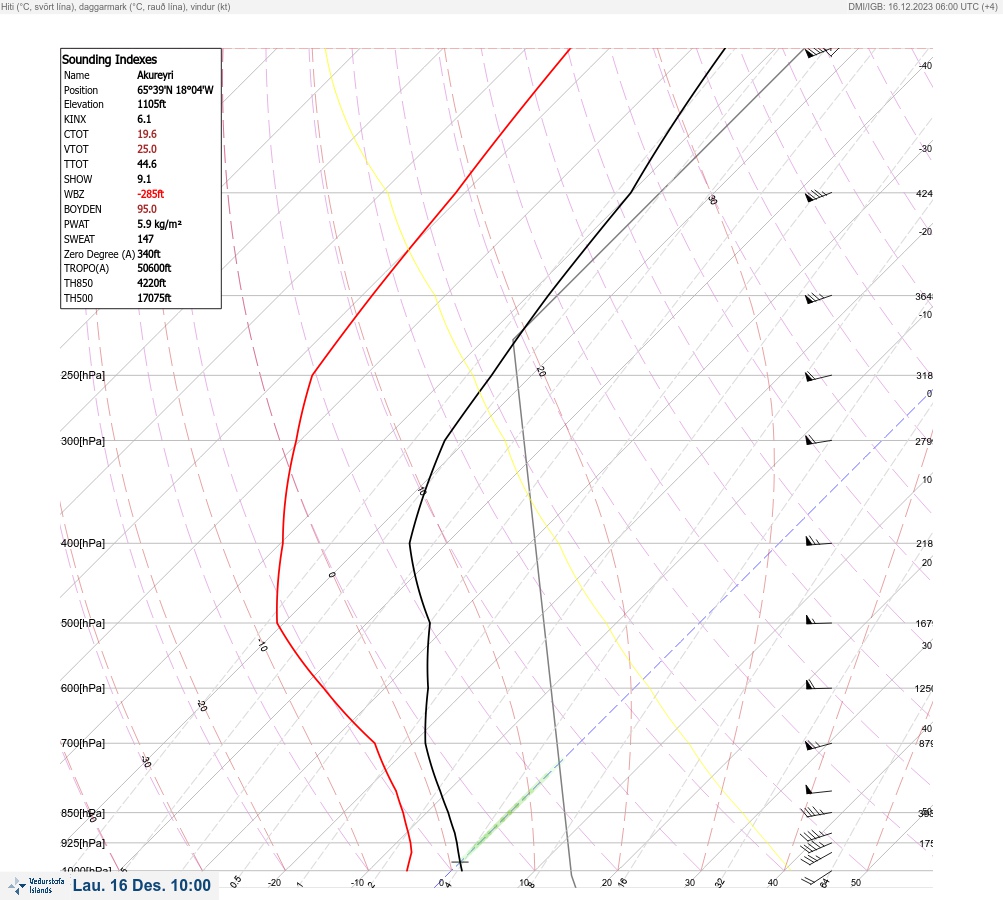Click the 'BOYDEN' index label
Viewport: 1003px width, 900px height.
[83, 209]
